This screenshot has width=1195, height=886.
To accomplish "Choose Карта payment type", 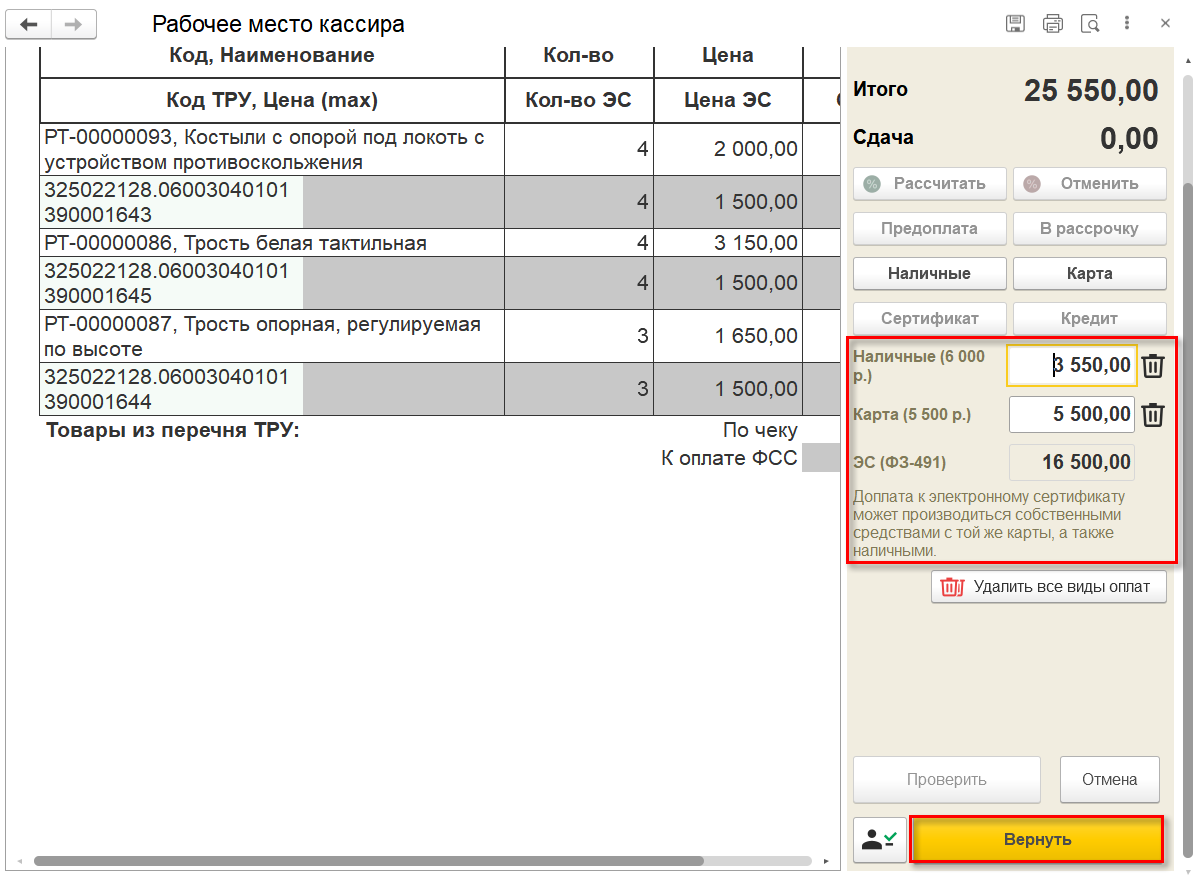I will point(1090,273).
